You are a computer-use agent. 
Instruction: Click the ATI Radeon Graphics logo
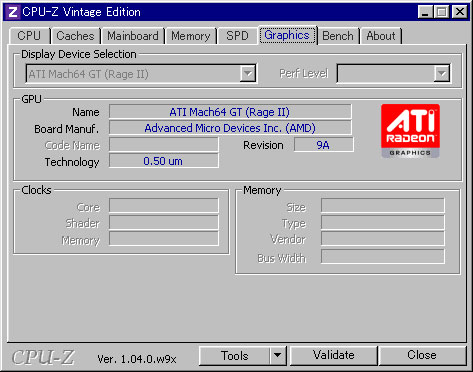[410, 131]
